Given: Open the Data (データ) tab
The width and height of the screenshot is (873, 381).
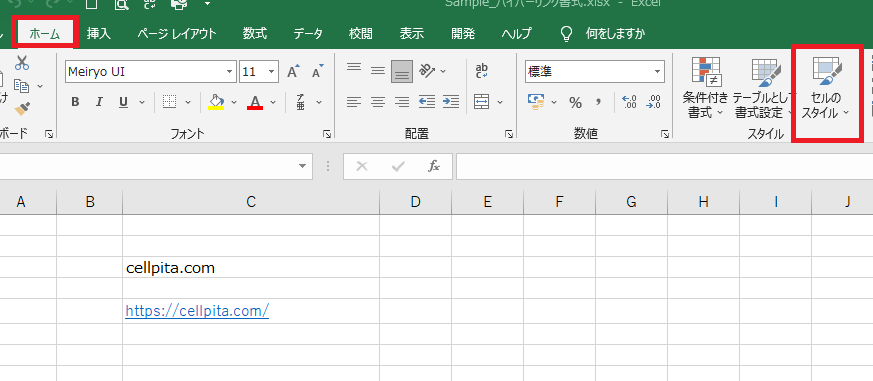Looking at the screenshot, I should tap(308, 33).
